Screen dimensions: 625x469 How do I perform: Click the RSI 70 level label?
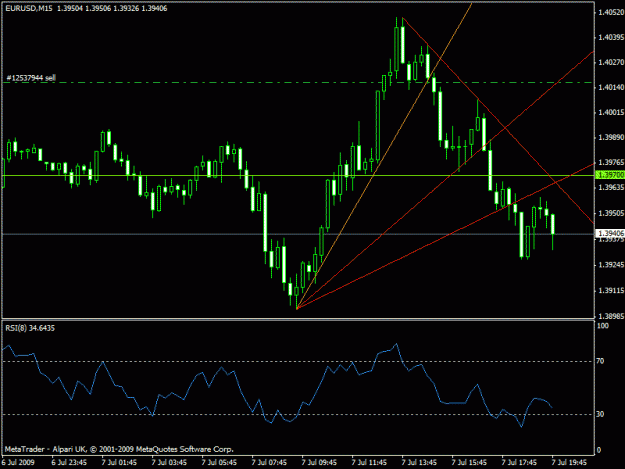pyautogui.click(x=601, y=361)
